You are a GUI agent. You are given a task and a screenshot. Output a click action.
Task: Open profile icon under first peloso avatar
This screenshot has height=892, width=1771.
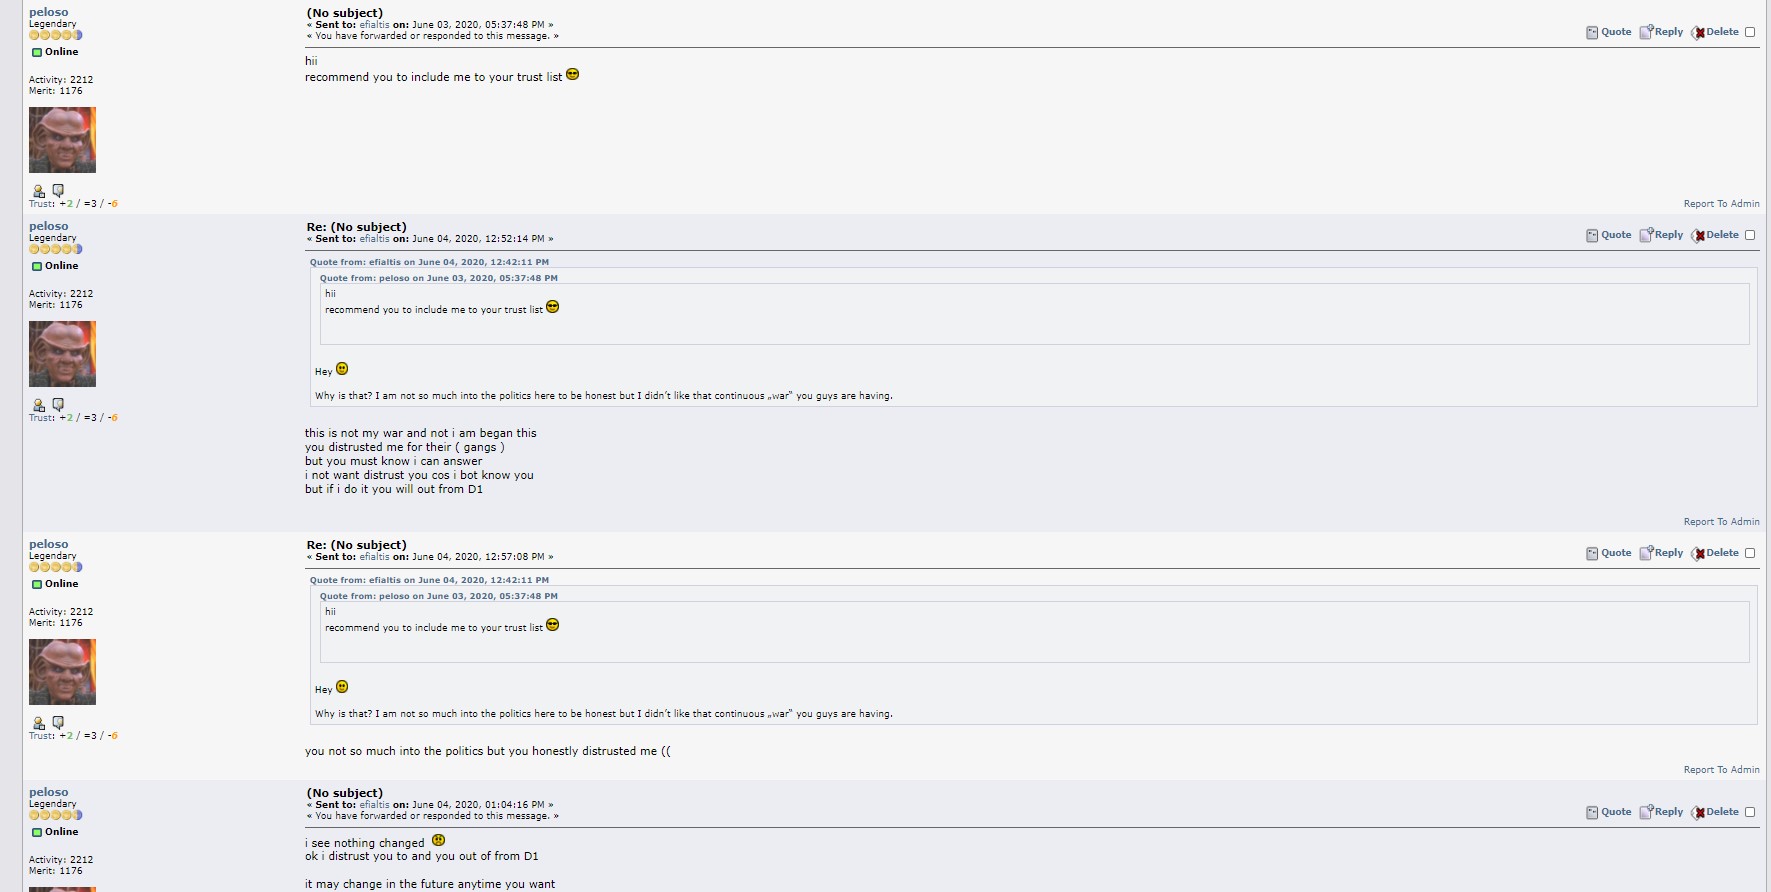pos(39,190)
